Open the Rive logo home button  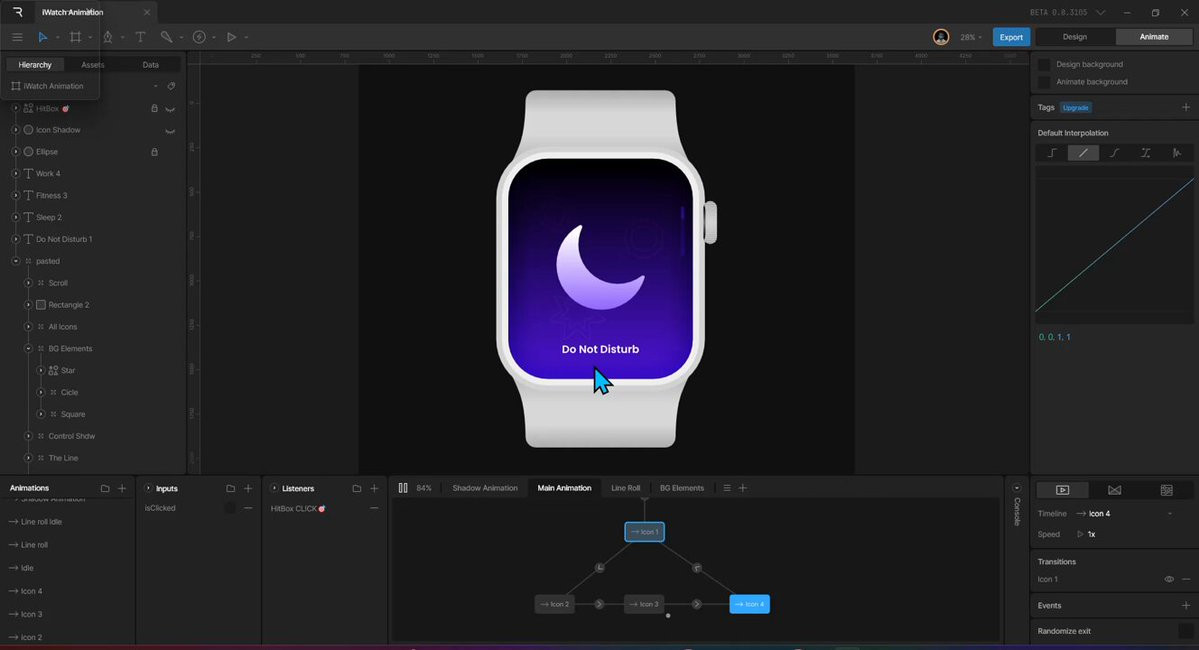[x=17, y=12]
